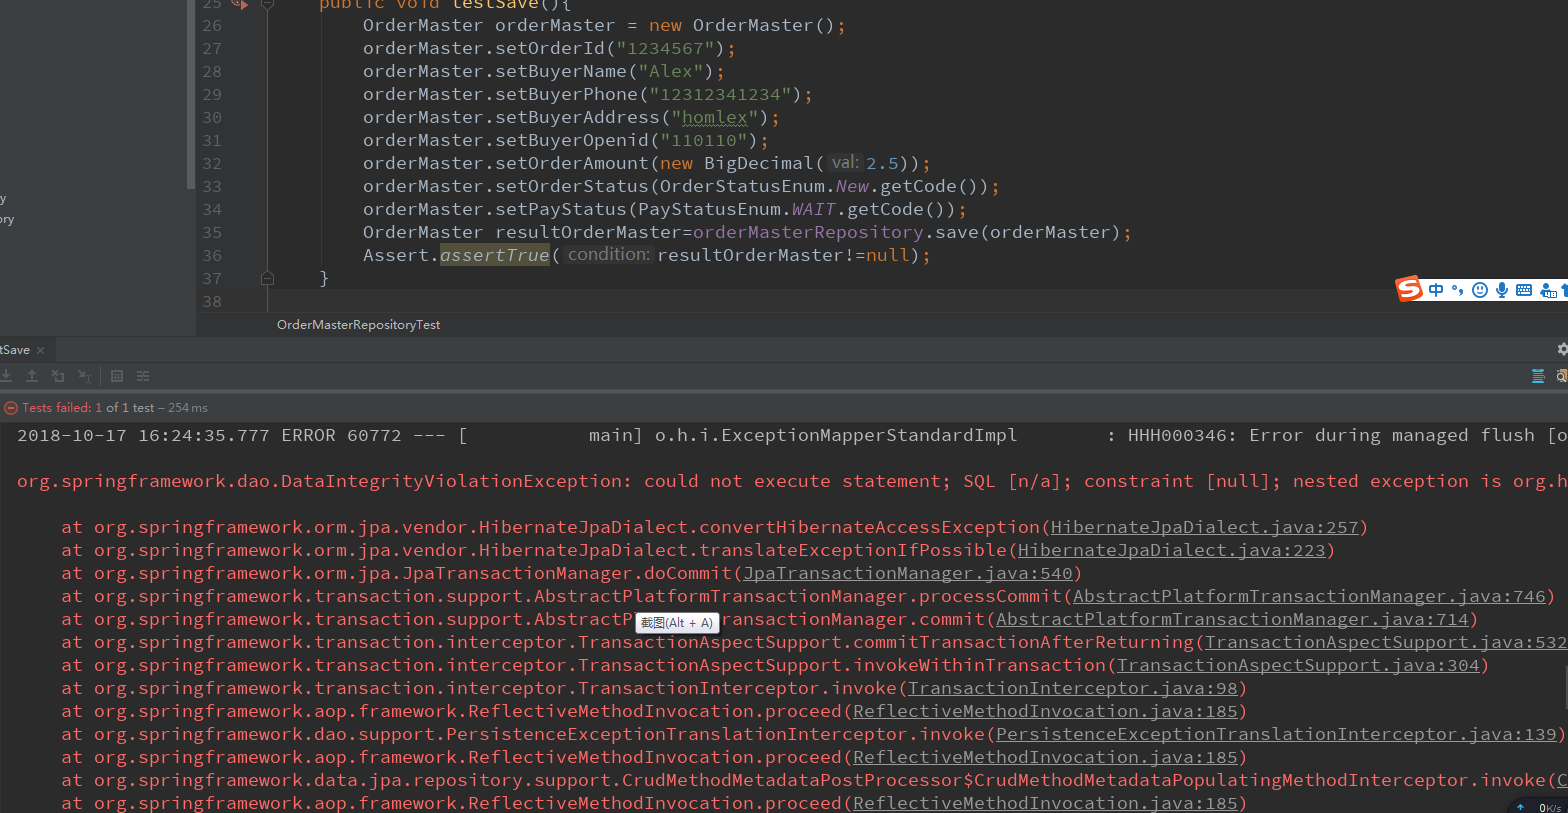The width and height of the screenshot is (1568, 813).
Task: Click the 'condition:' parameter hint
Action: tap(609, 254)
